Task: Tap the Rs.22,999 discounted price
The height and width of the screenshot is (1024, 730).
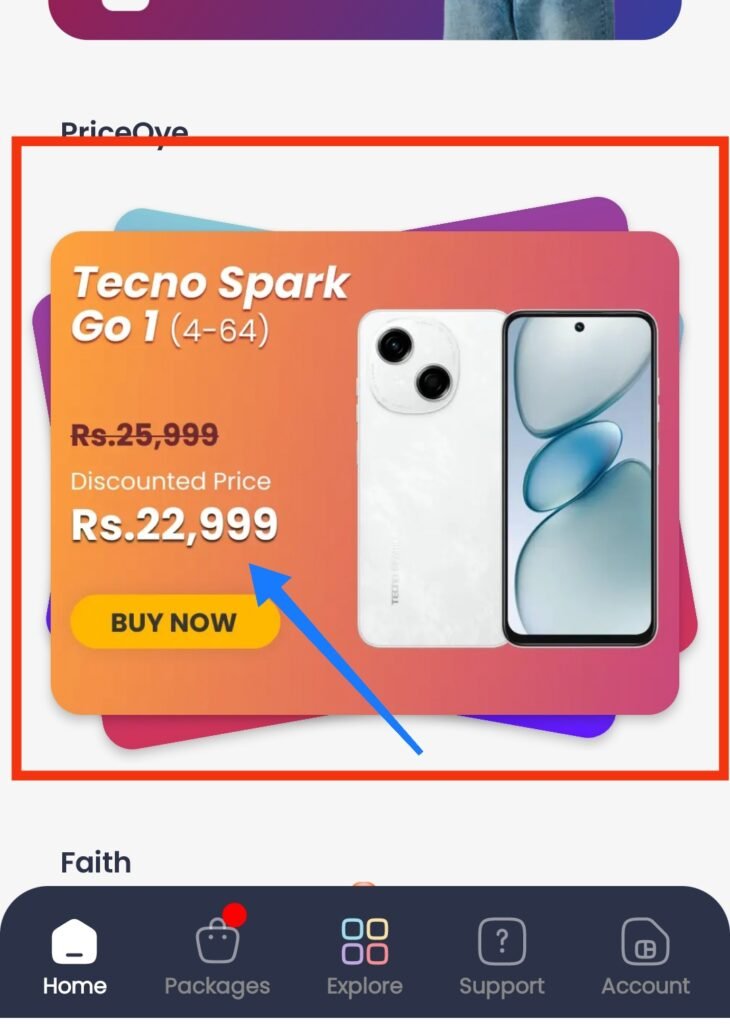Action: pyautogui.click(x=174, y=524)
